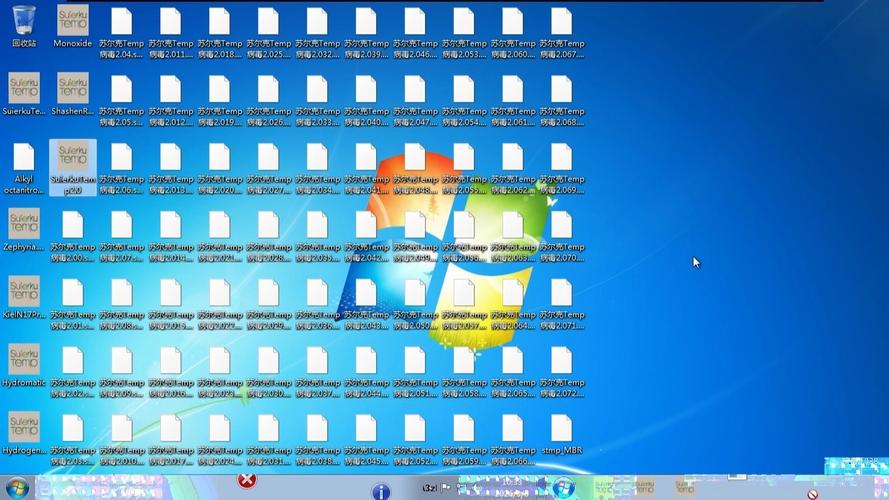Select the Alkyl octanitro... file icon

(24, 168)
